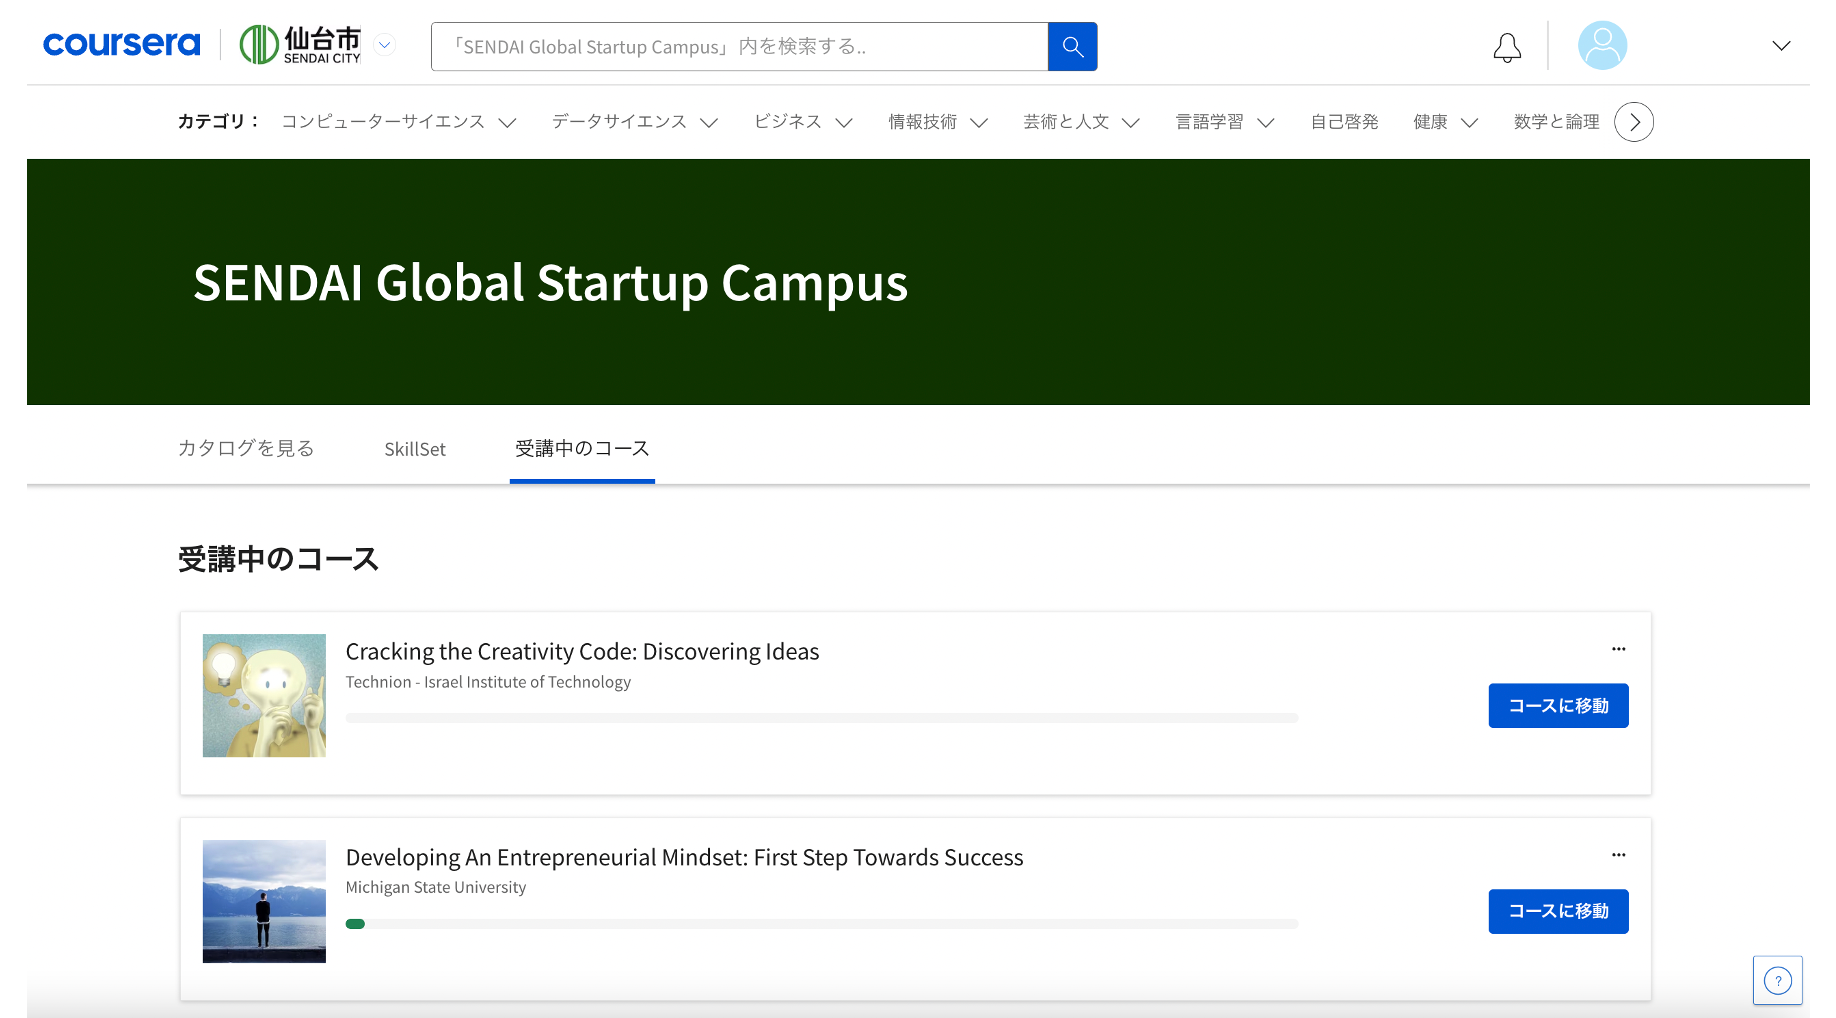The image size is (1836, 1018).
Task: Open Developing An Entrepreneurial Mindset course title
Action: (x=684, y=858)
